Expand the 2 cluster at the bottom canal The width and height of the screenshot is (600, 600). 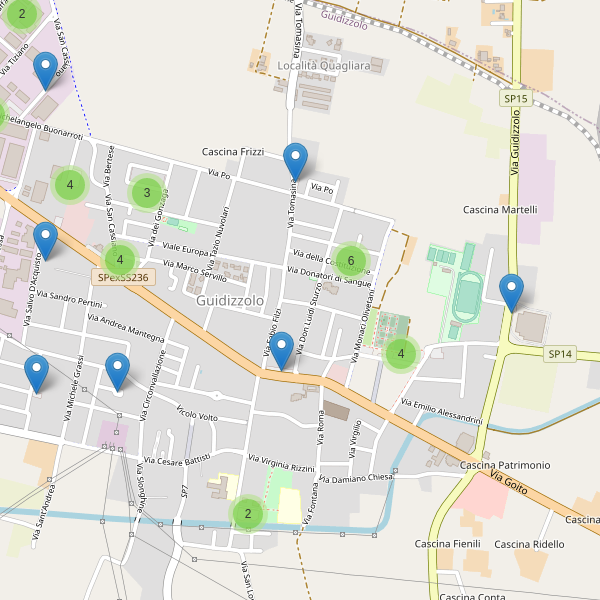click(x=247, y=514)
